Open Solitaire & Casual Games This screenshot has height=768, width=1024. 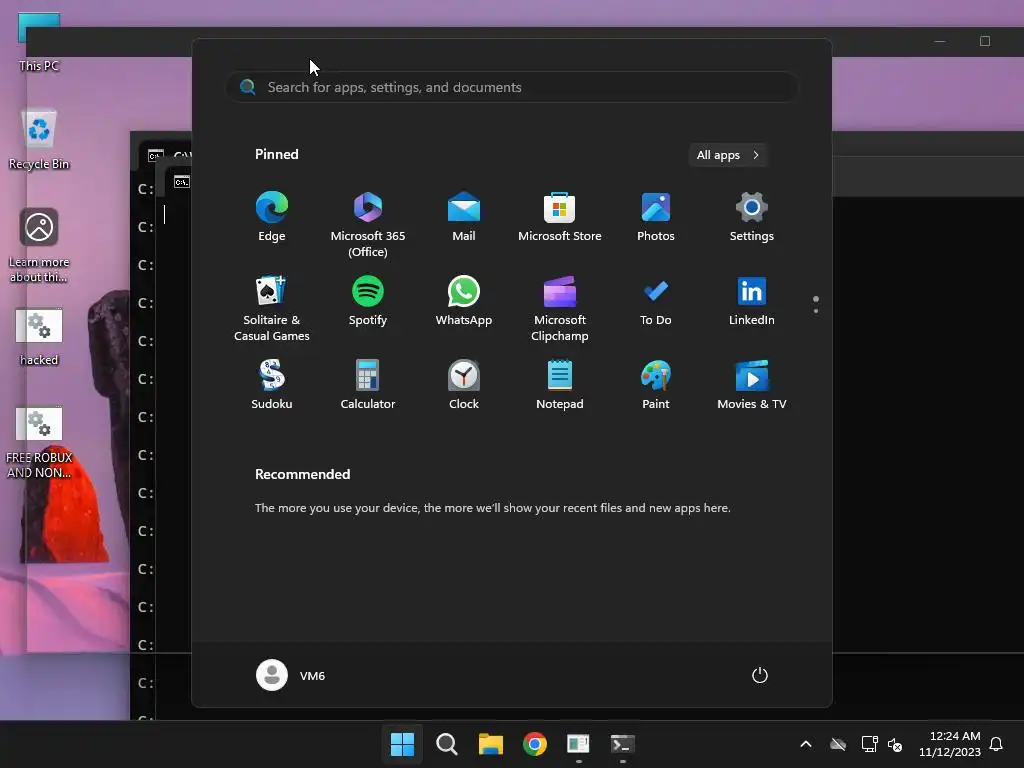(x=272, y=309)
